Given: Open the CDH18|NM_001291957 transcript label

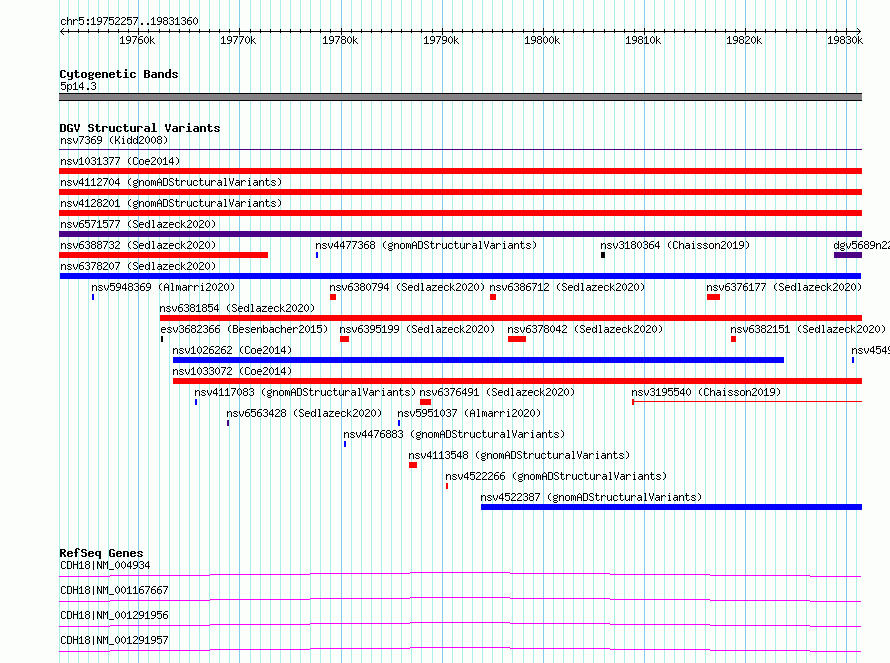Looking at the screenshot, I should pyautogui.click(x=114, y=640).
